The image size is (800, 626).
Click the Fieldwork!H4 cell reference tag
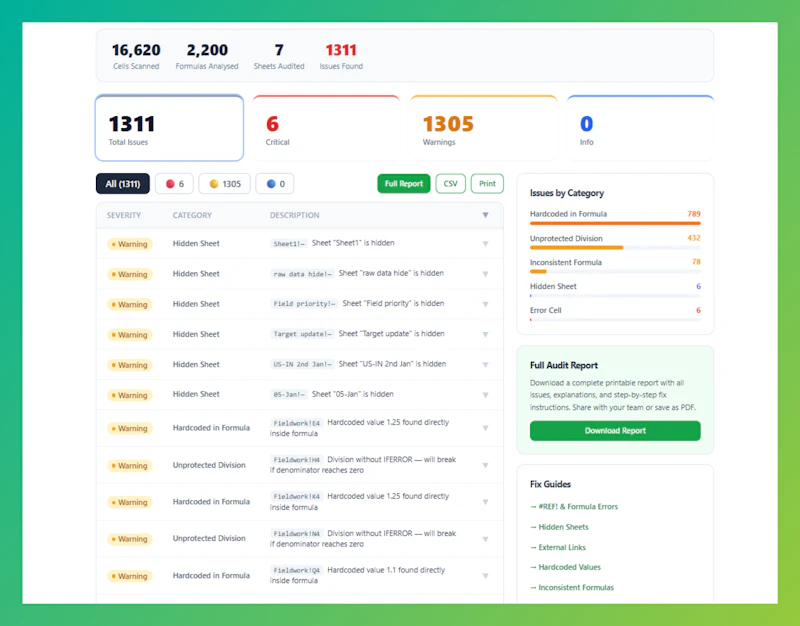click(296, 460)
